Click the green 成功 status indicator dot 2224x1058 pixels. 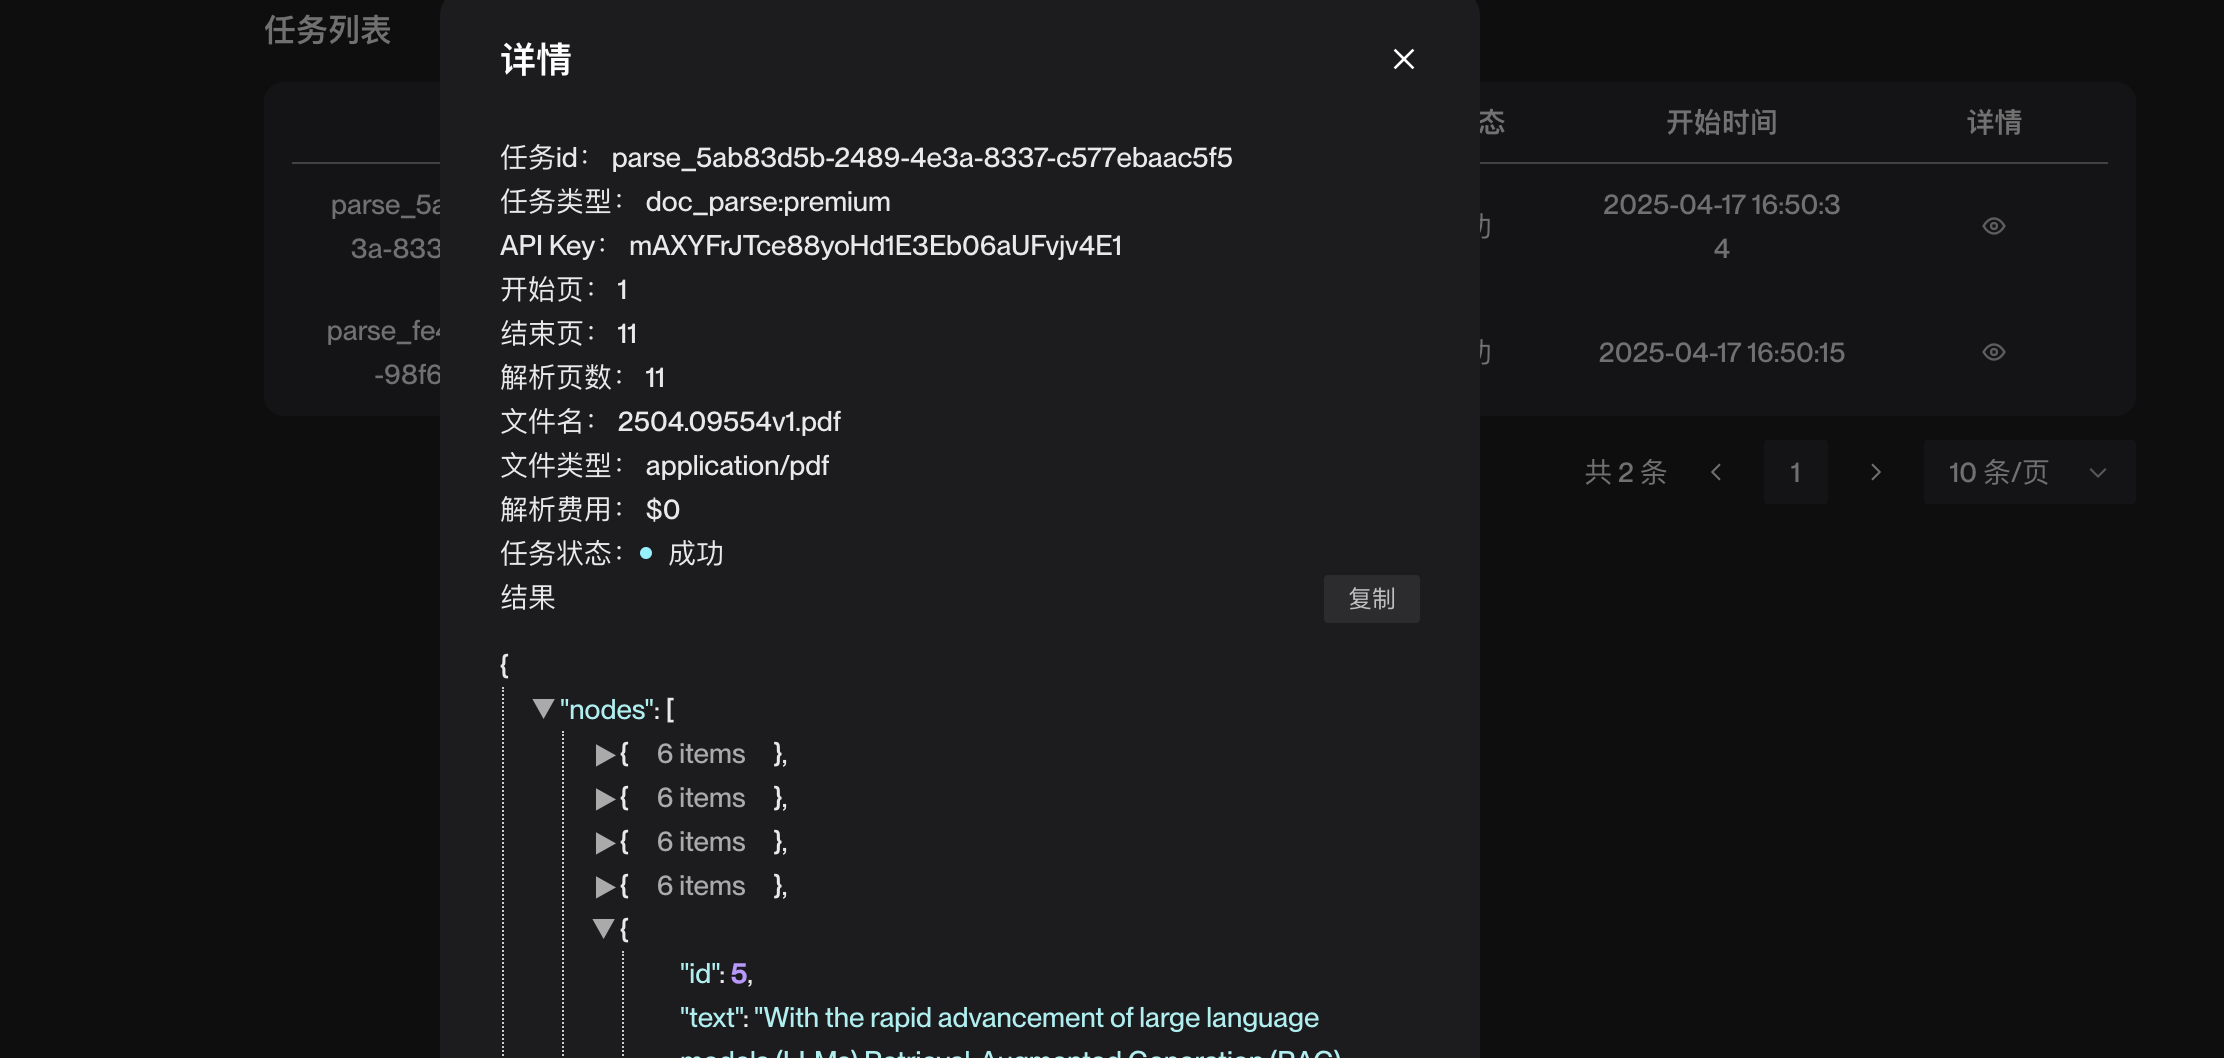tap(646, 553)
